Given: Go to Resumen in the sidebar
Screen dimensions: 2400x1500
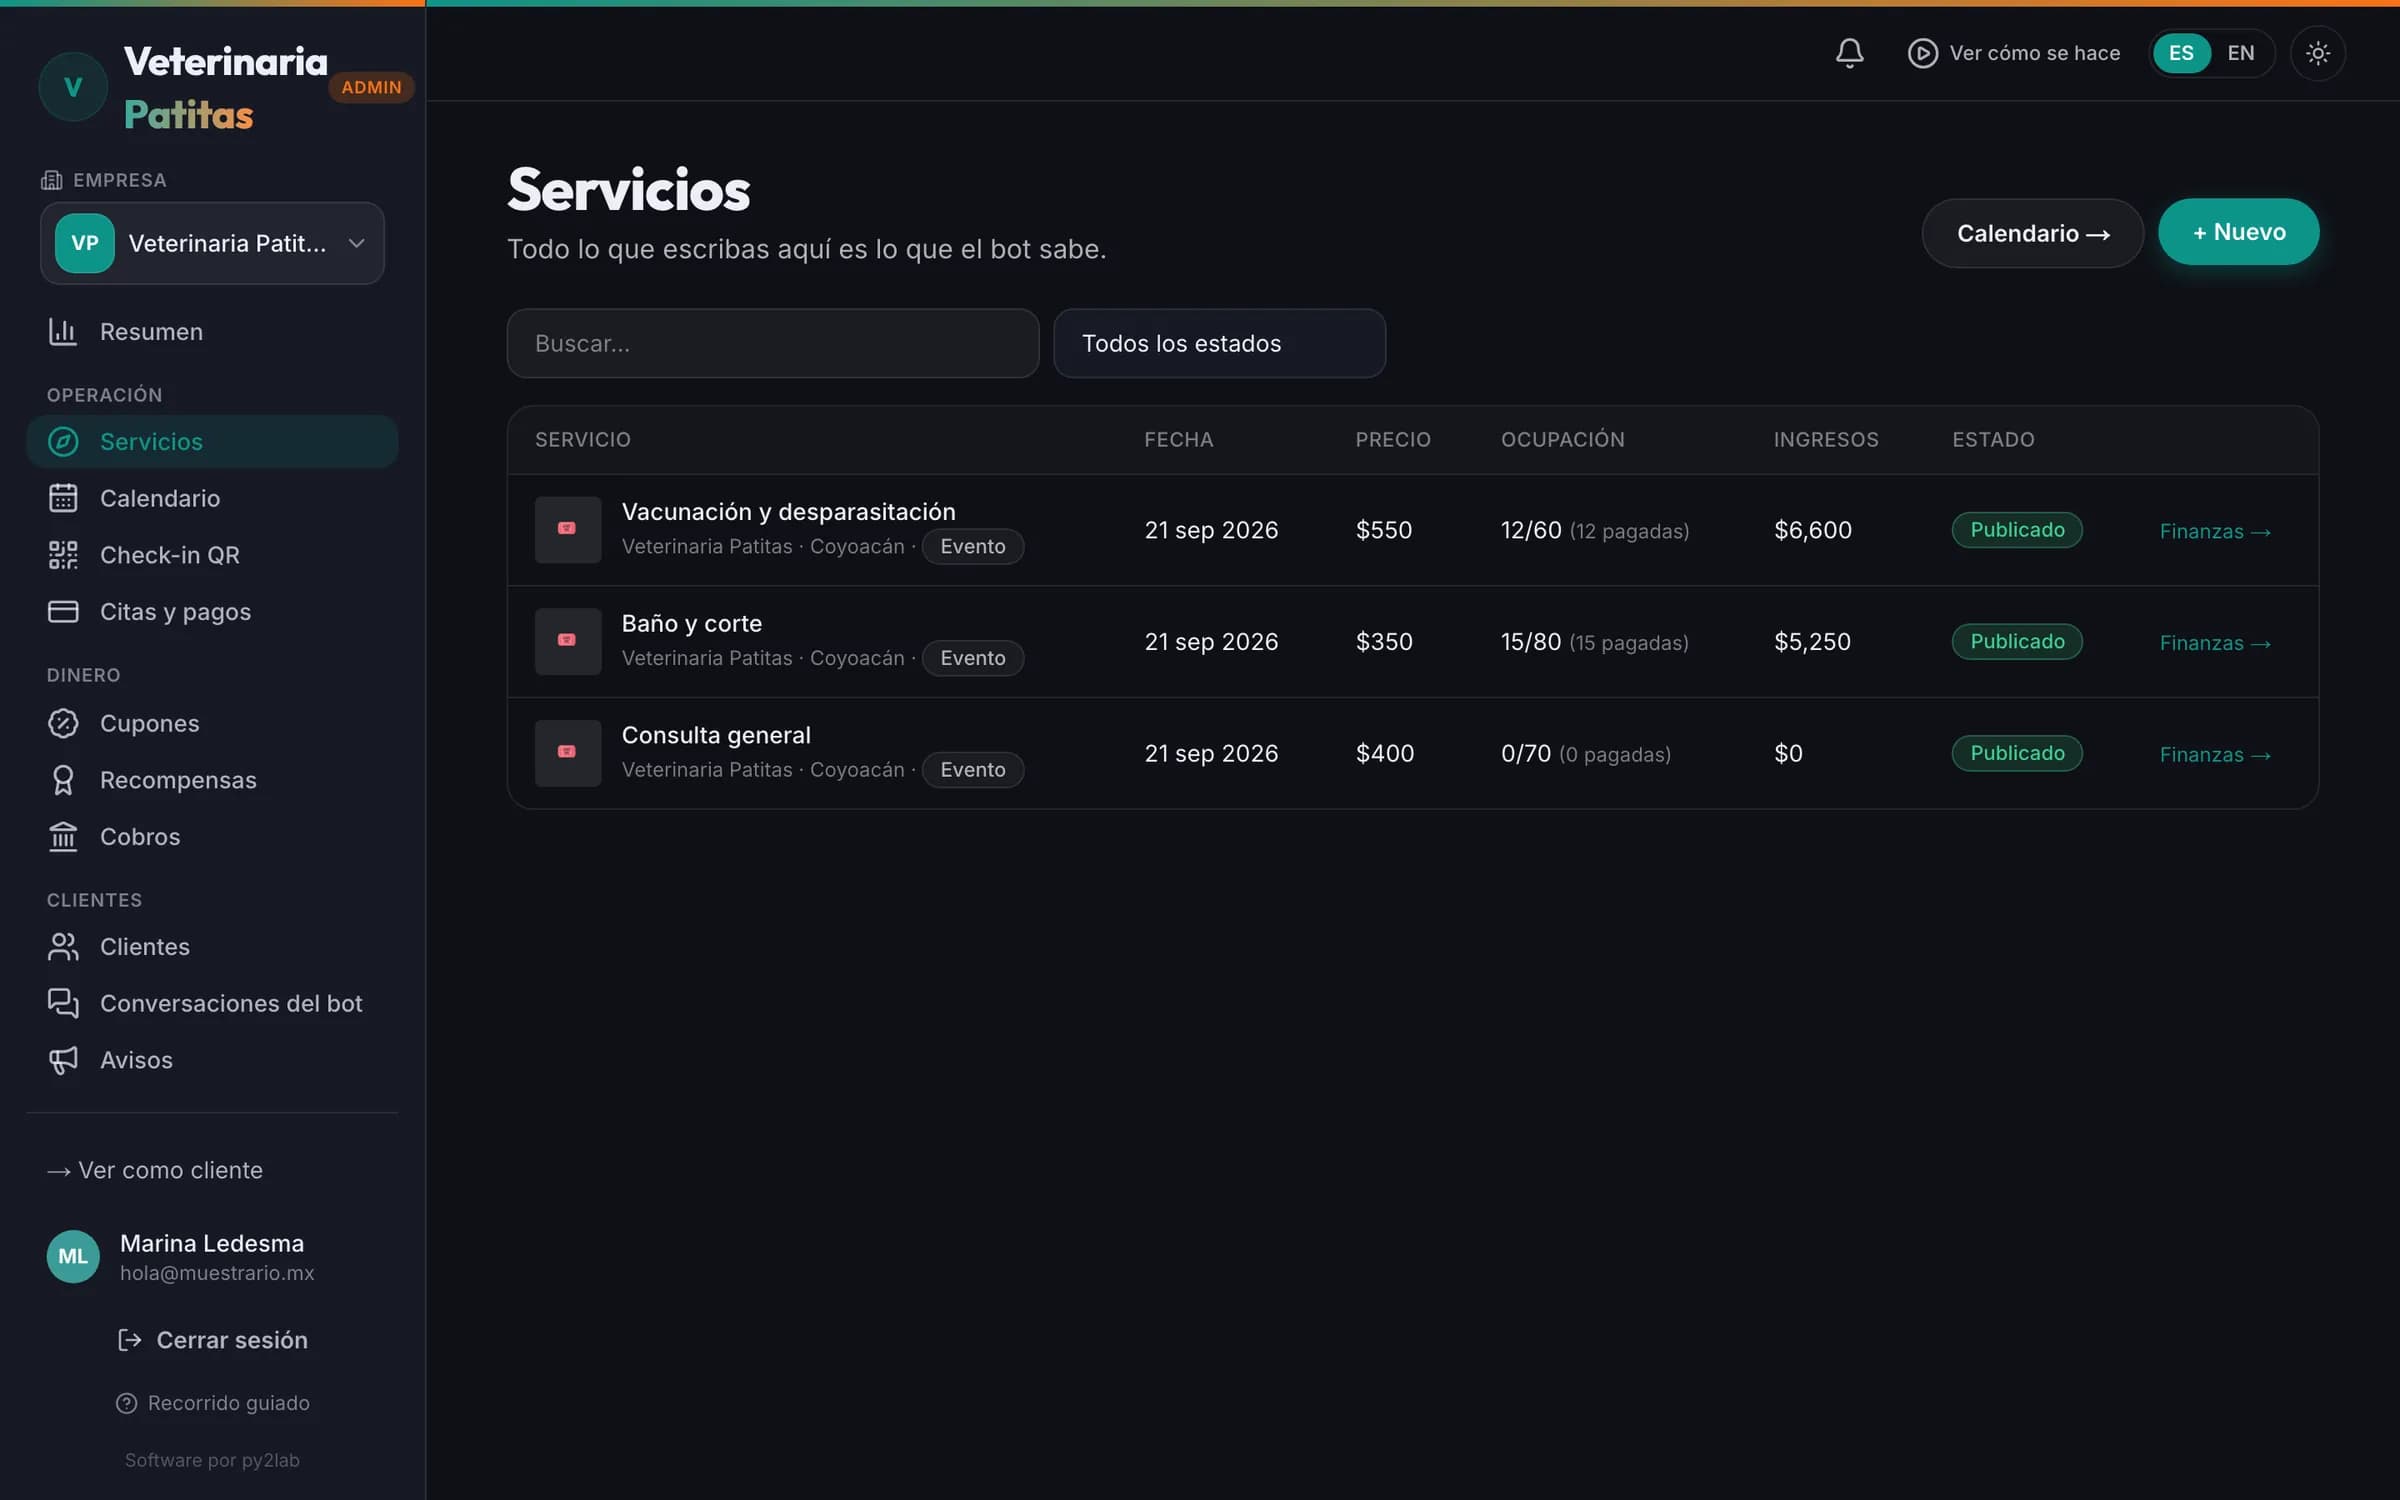Looking at the screenshot, I should (212, 332).
